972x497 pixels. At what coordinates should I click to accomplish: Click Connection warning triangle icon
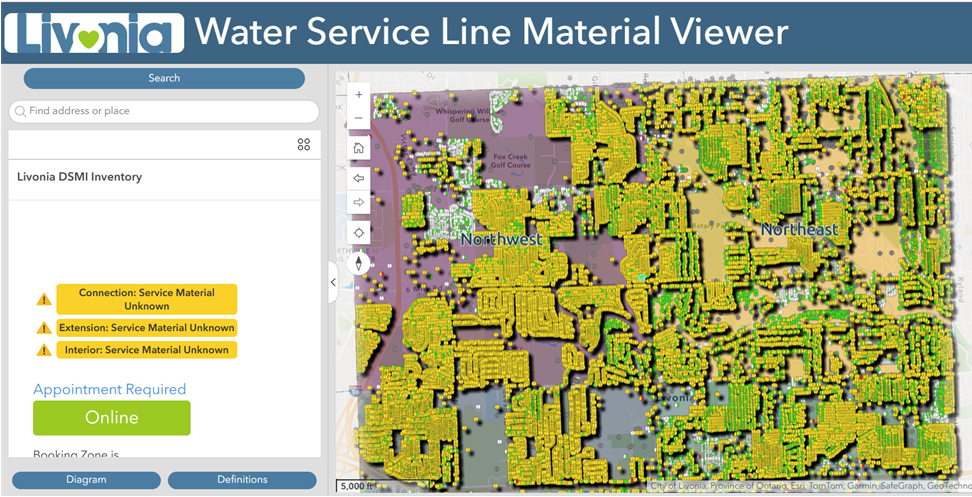coord(43,300)
